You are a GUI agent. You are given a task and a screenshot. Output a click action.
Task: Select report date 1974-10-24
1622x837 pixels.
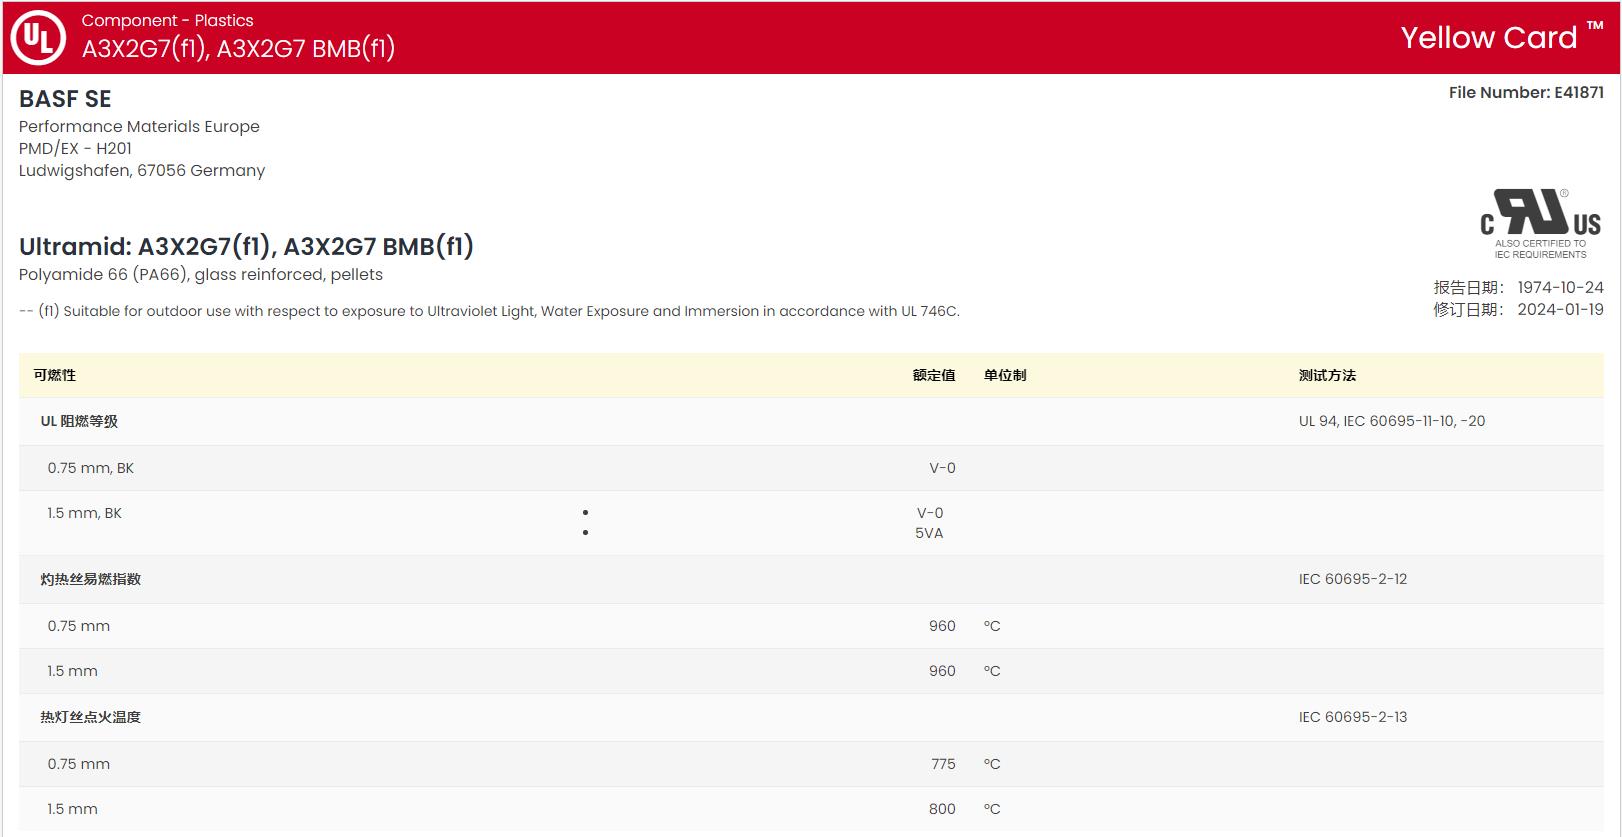pyautogui.click(x=1560, y=287)
